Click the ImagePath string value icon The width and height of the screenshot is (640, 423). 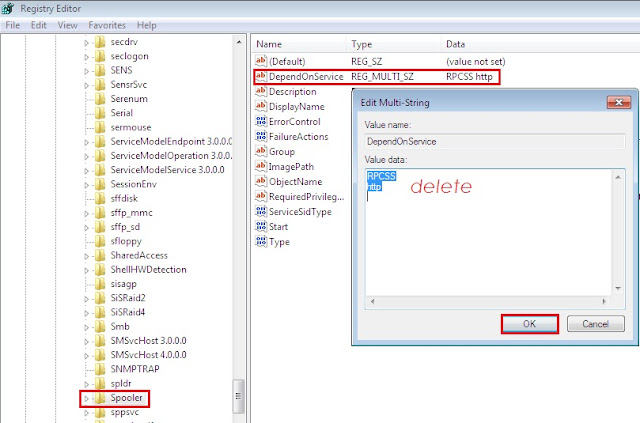click(x=261, y=166)
